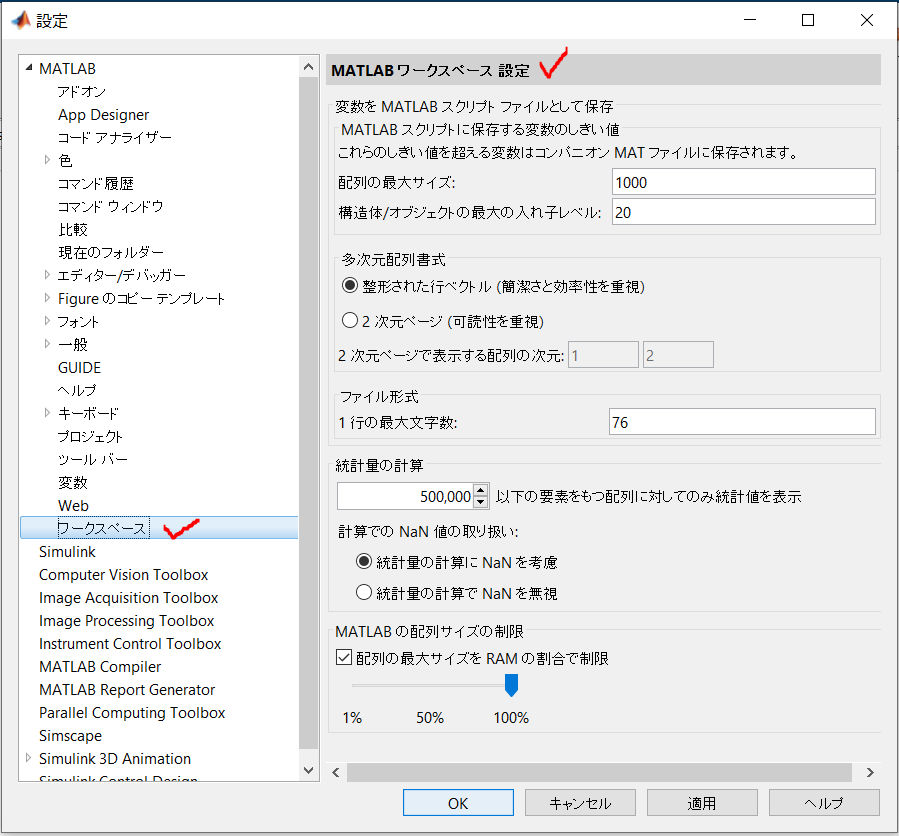
Task: Choose 統計量の計算で NaN を無視
Action: point(364,592)
